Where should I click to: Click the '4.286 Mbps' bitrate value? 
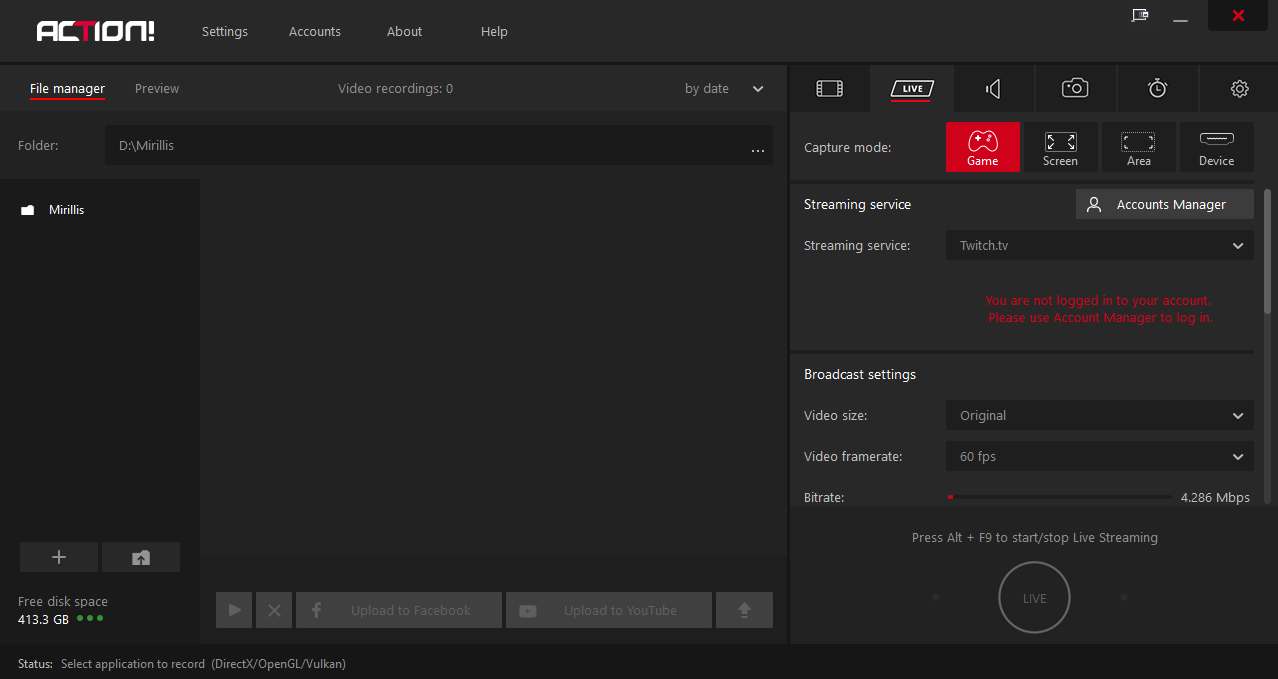(1215, 497)
